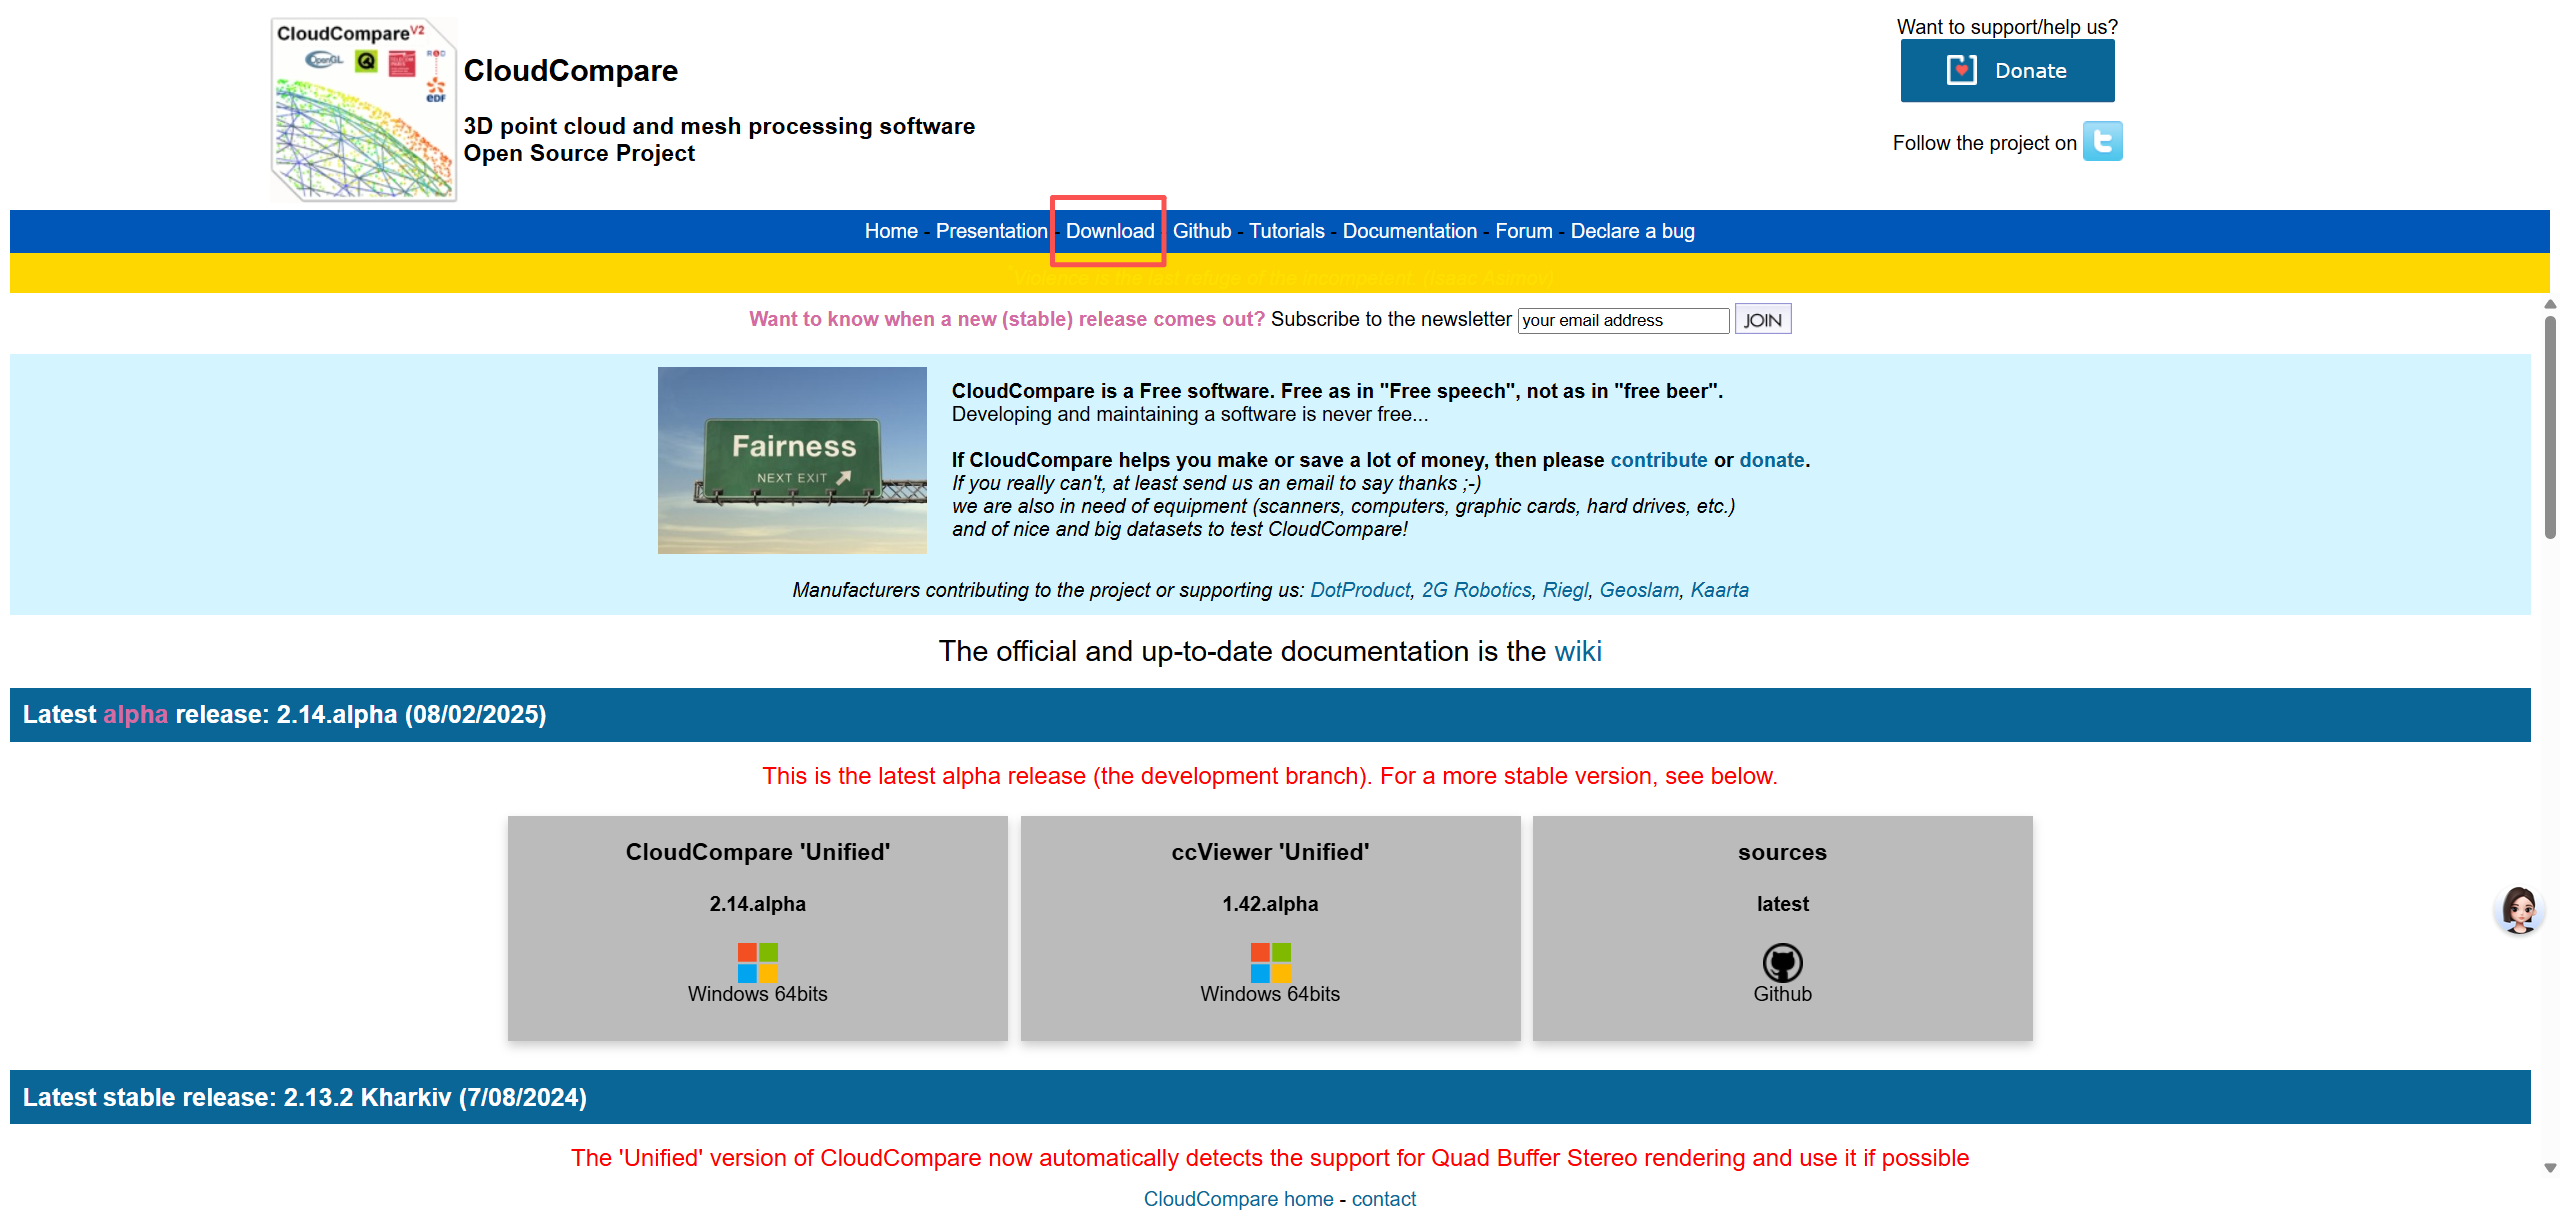Click the 'Want to know when a new (stable) release' text
The height and width of the screenshot is (1229, 2560).
[x=1007, y=319]
